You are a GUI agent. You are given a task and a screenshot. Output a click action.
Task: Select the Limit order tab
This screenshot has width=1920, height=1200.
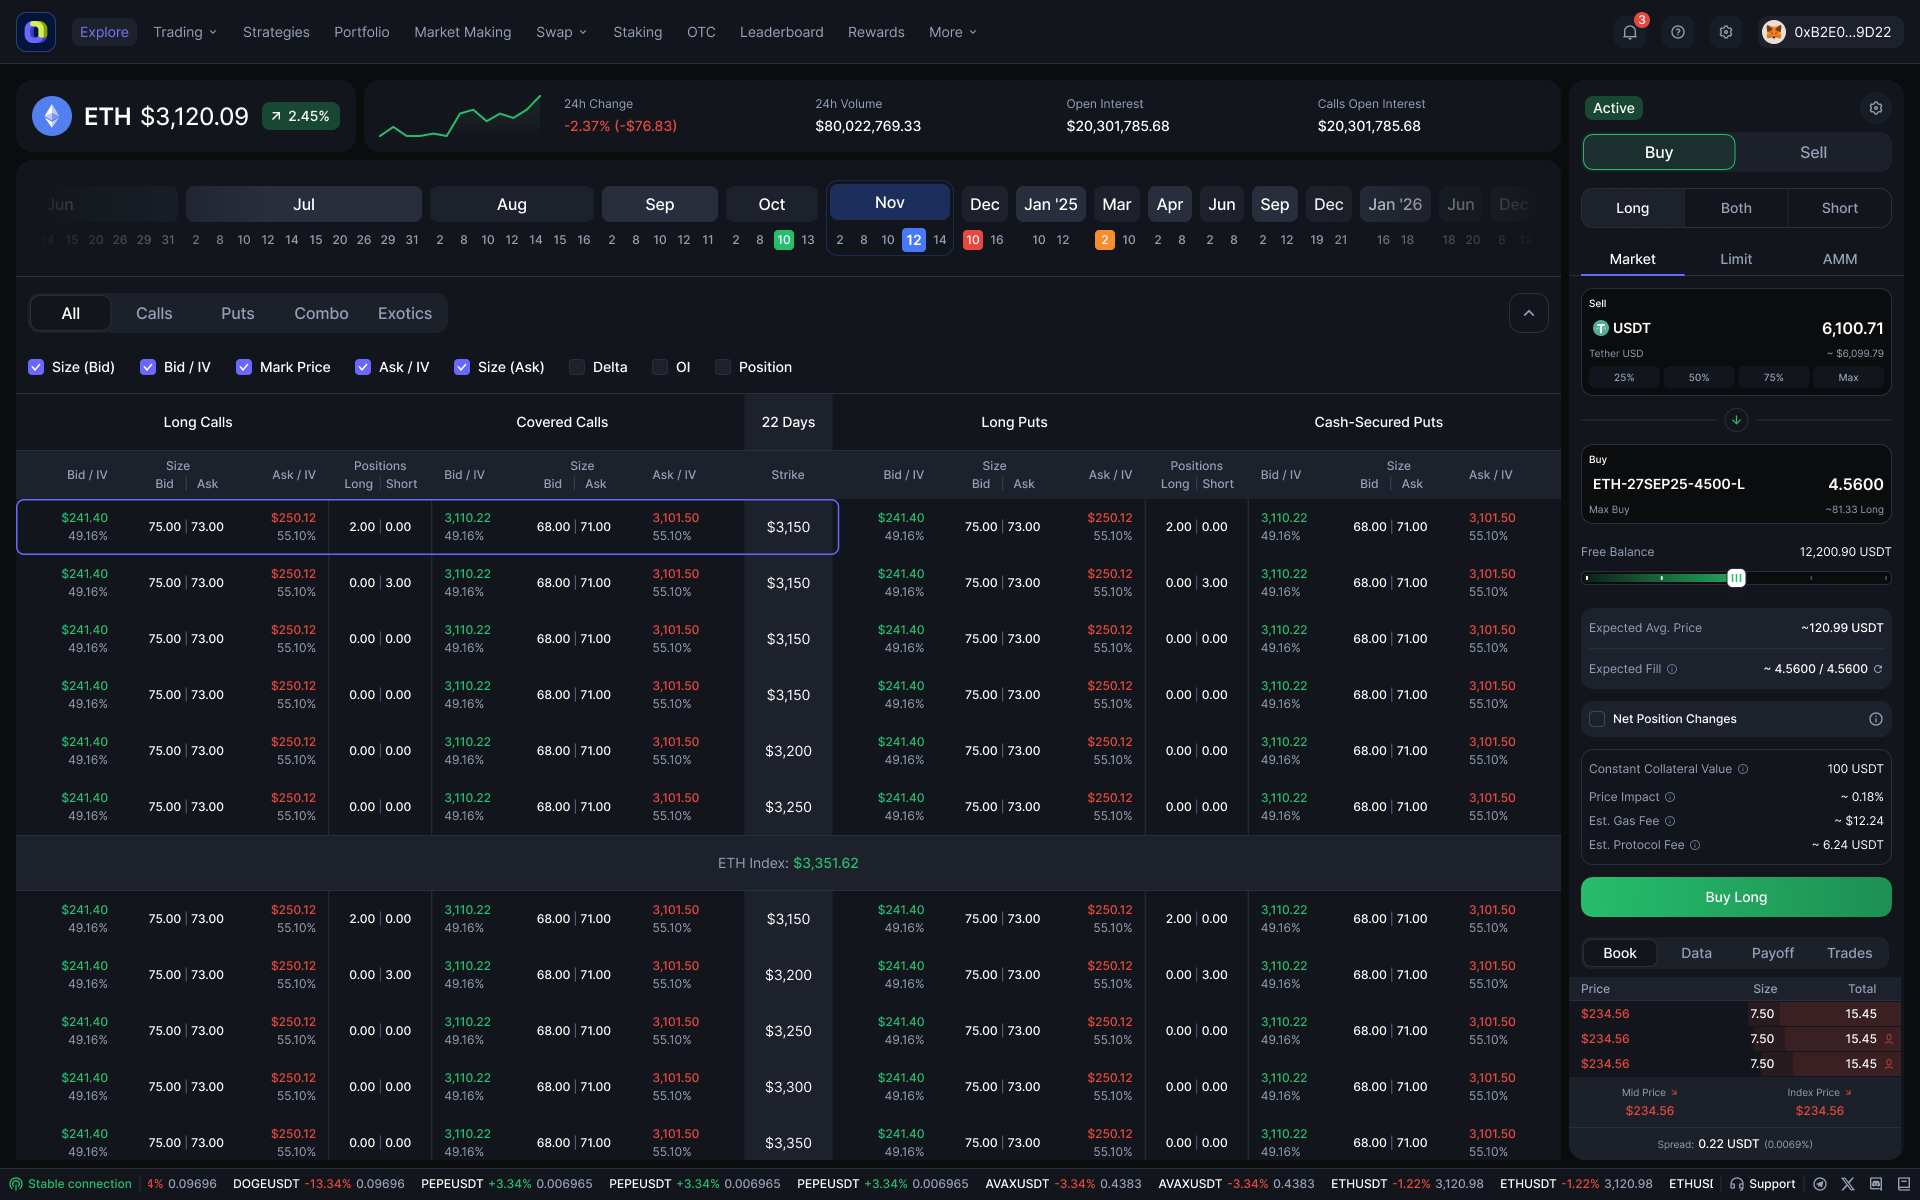[x=1736, y=259]
